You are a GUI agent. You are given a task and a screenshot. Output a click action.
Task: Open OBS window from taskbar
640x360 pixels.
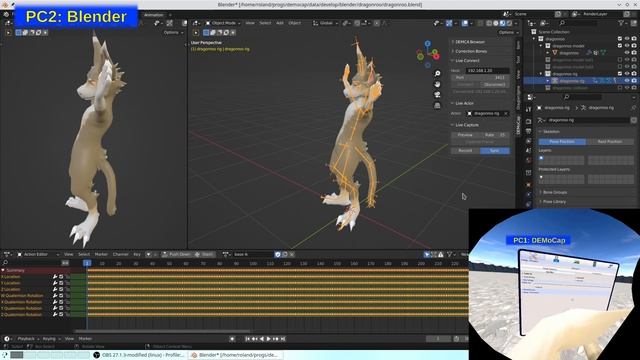tap(139, 355)
